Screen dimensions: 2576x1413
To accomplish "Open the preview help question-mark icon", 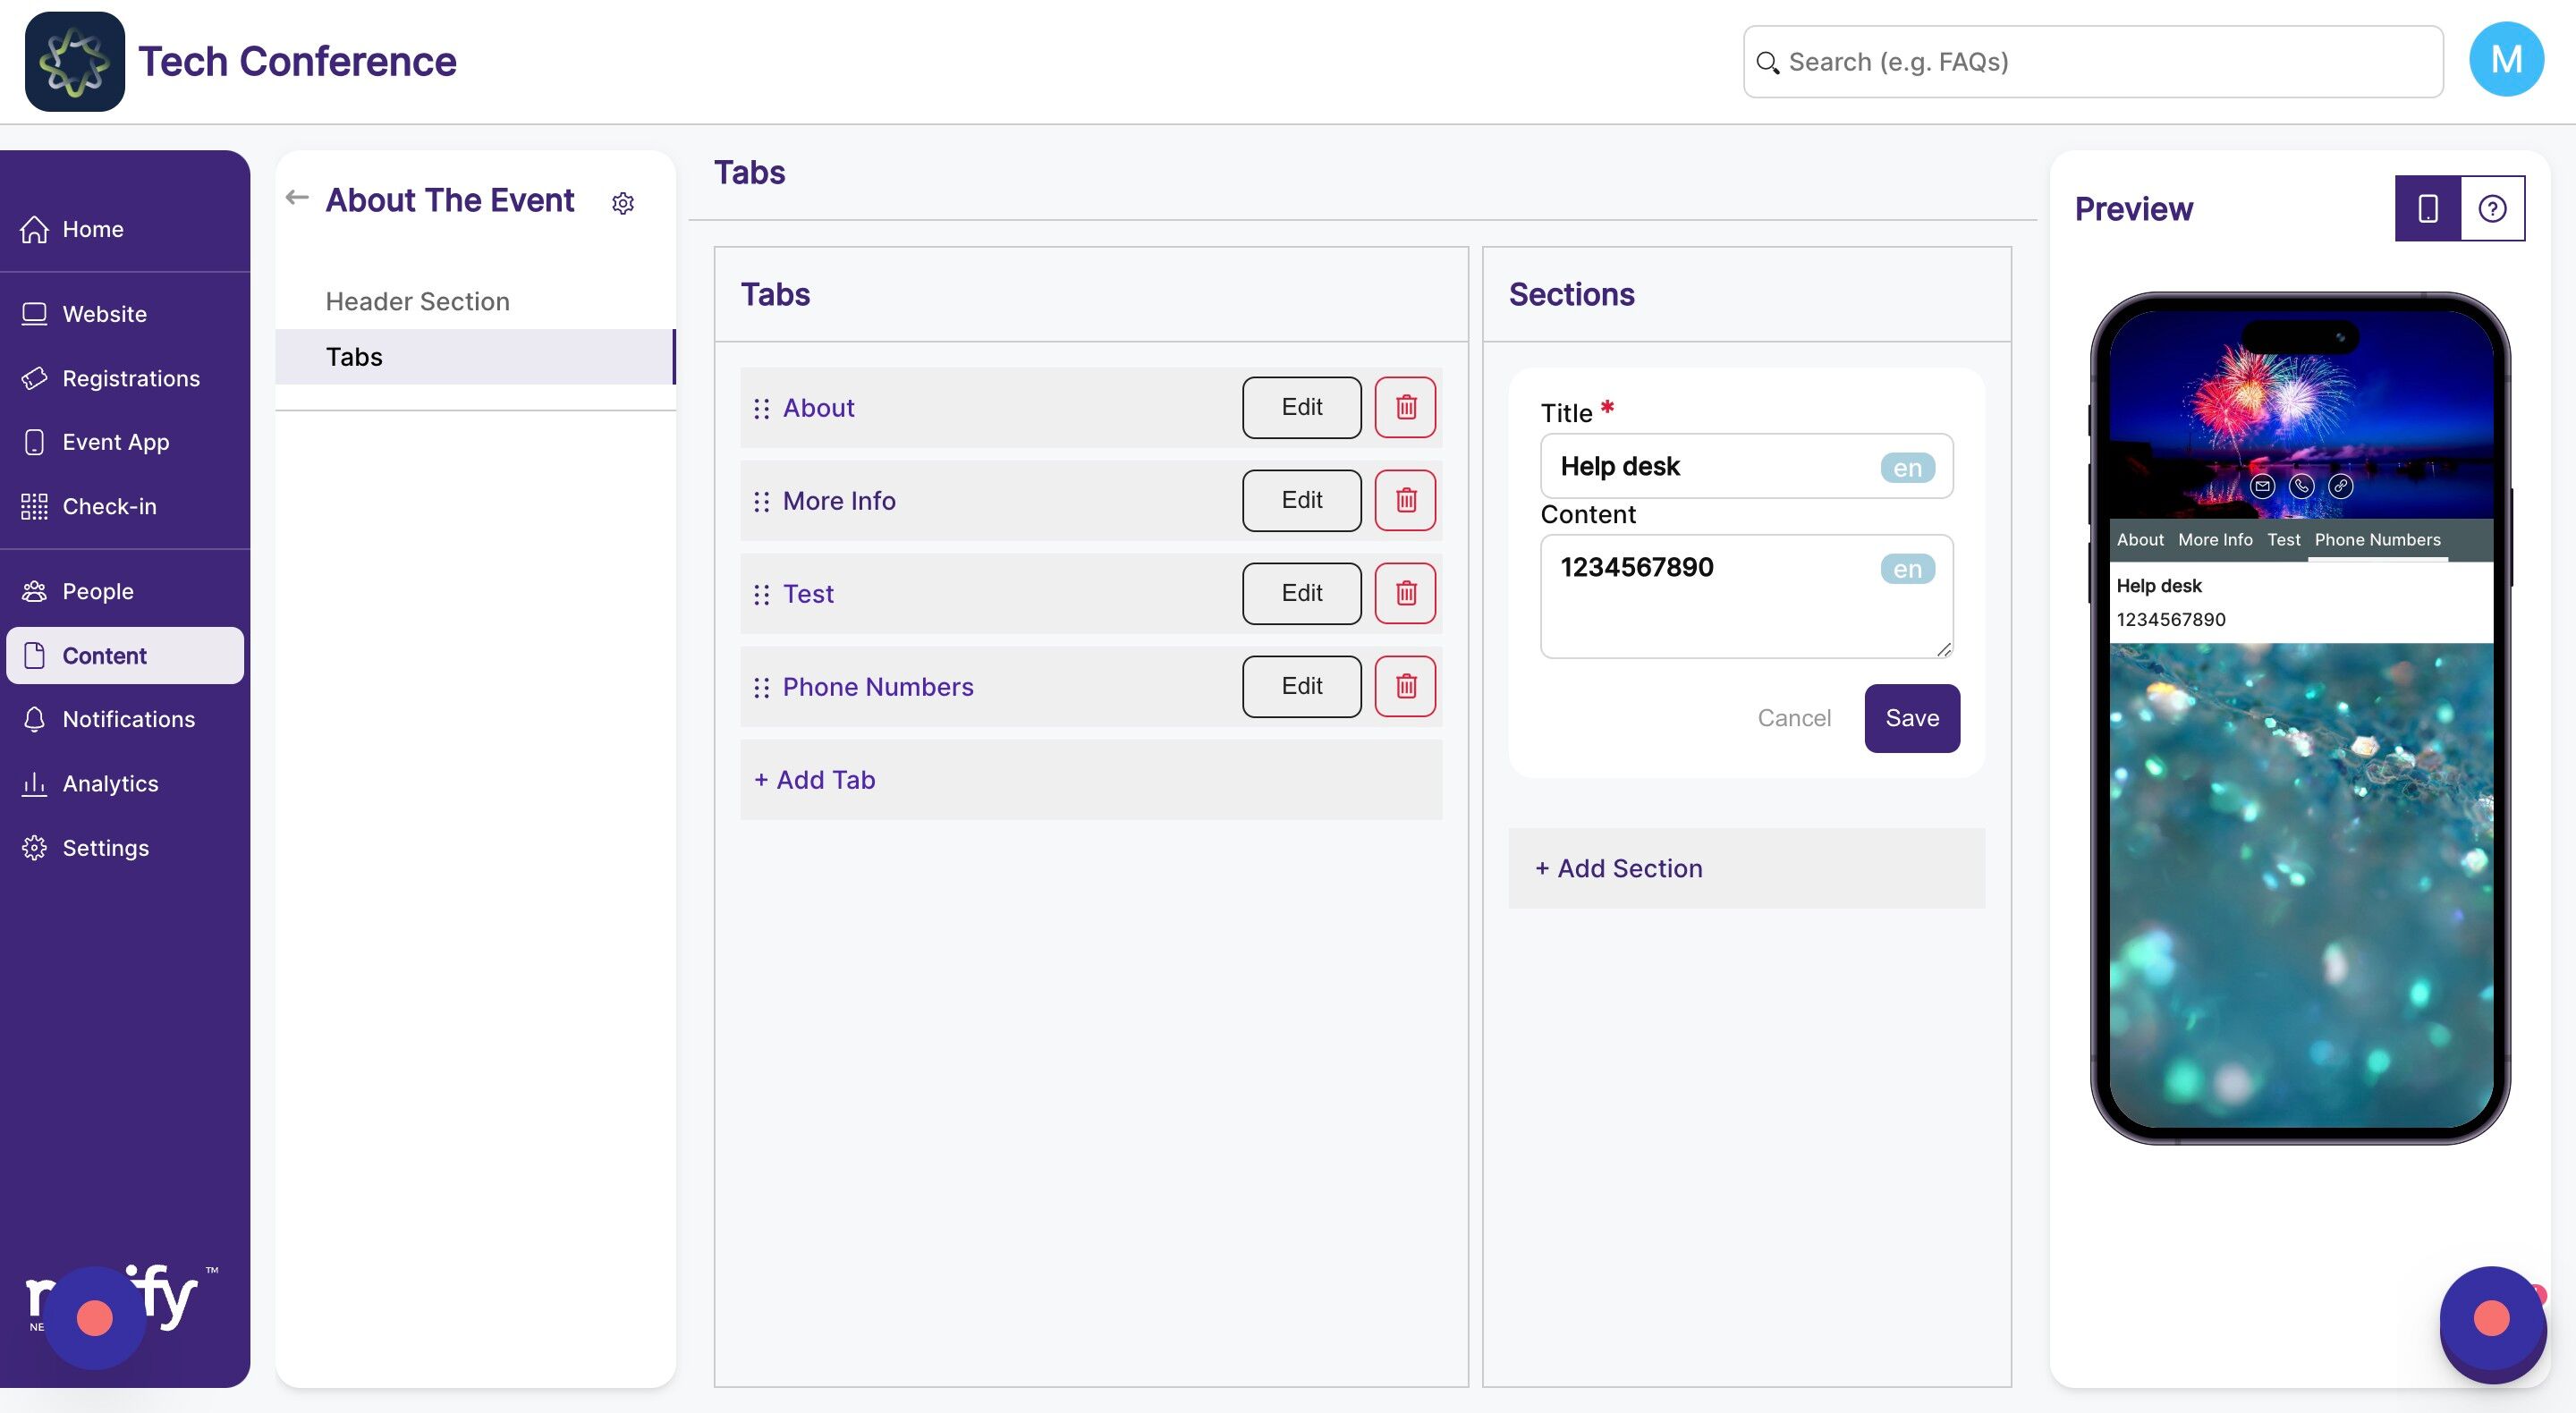I will pos(2492,208).
